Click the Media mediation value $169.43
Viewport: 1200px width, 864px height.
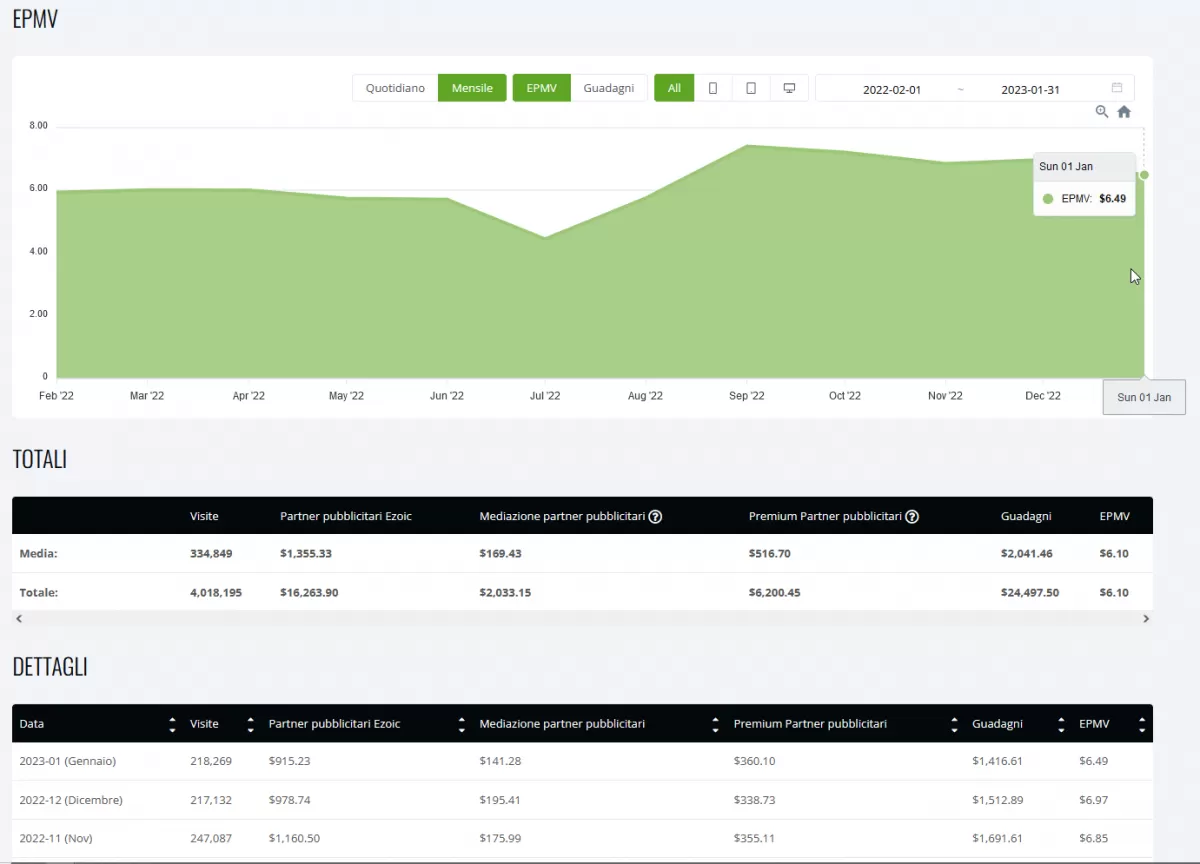[501, 553]
